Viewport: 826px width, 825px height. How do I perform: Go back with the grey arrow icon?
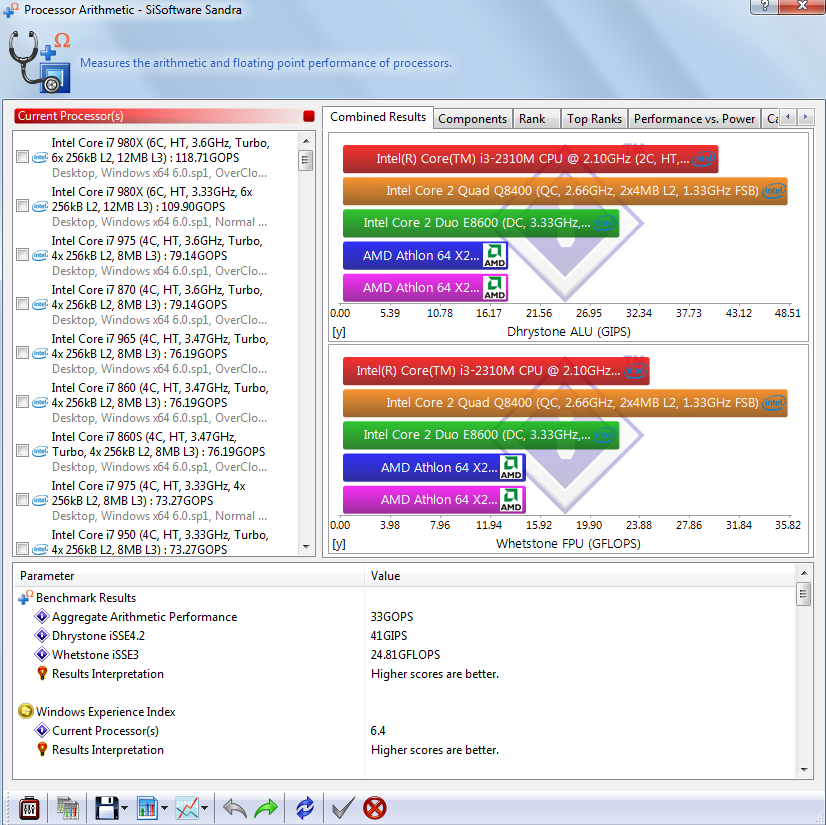(x=235, y=808)
